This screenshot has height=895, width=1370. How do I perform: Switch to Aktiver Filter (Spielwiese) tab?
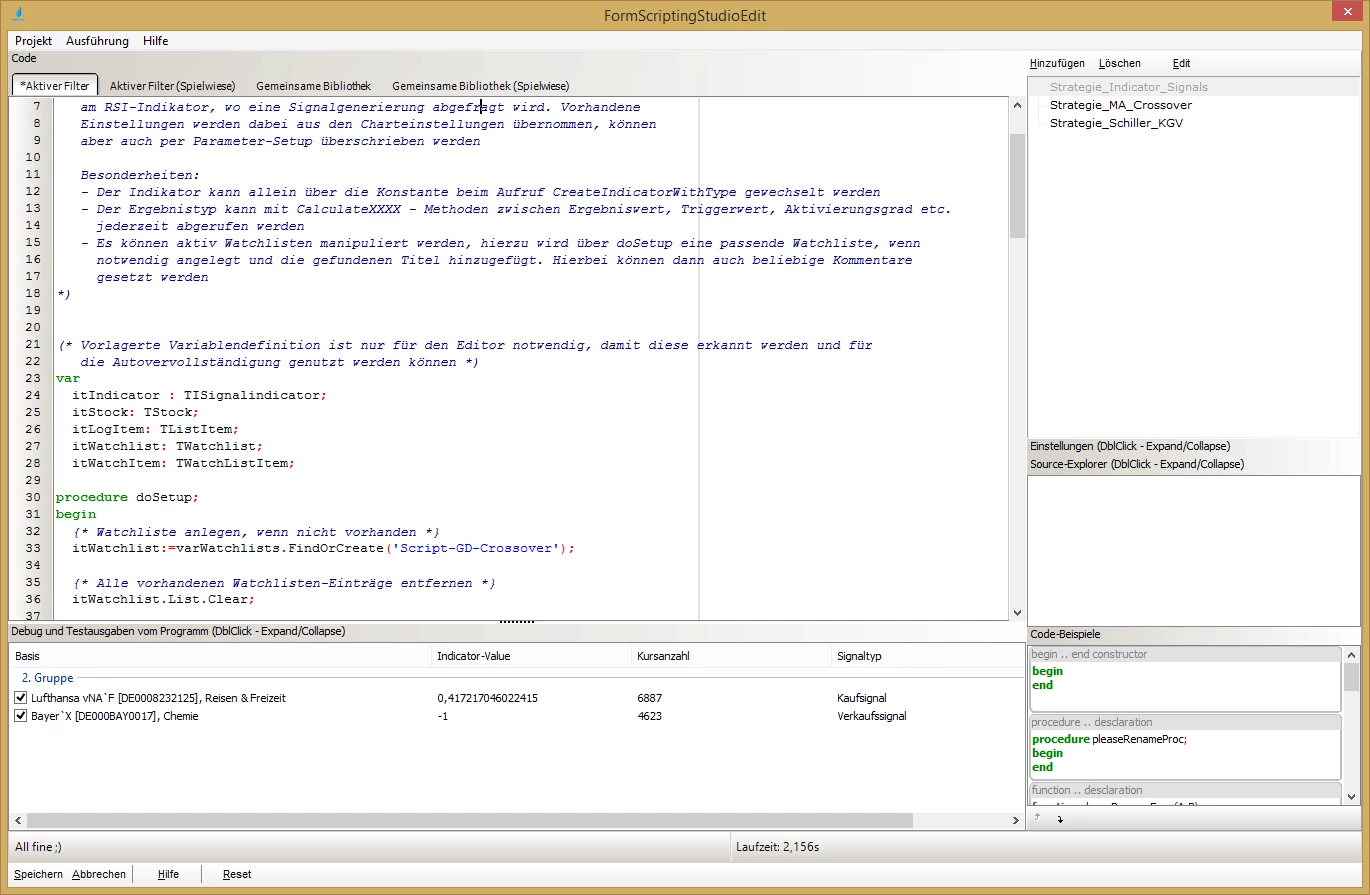pos(172,86)
